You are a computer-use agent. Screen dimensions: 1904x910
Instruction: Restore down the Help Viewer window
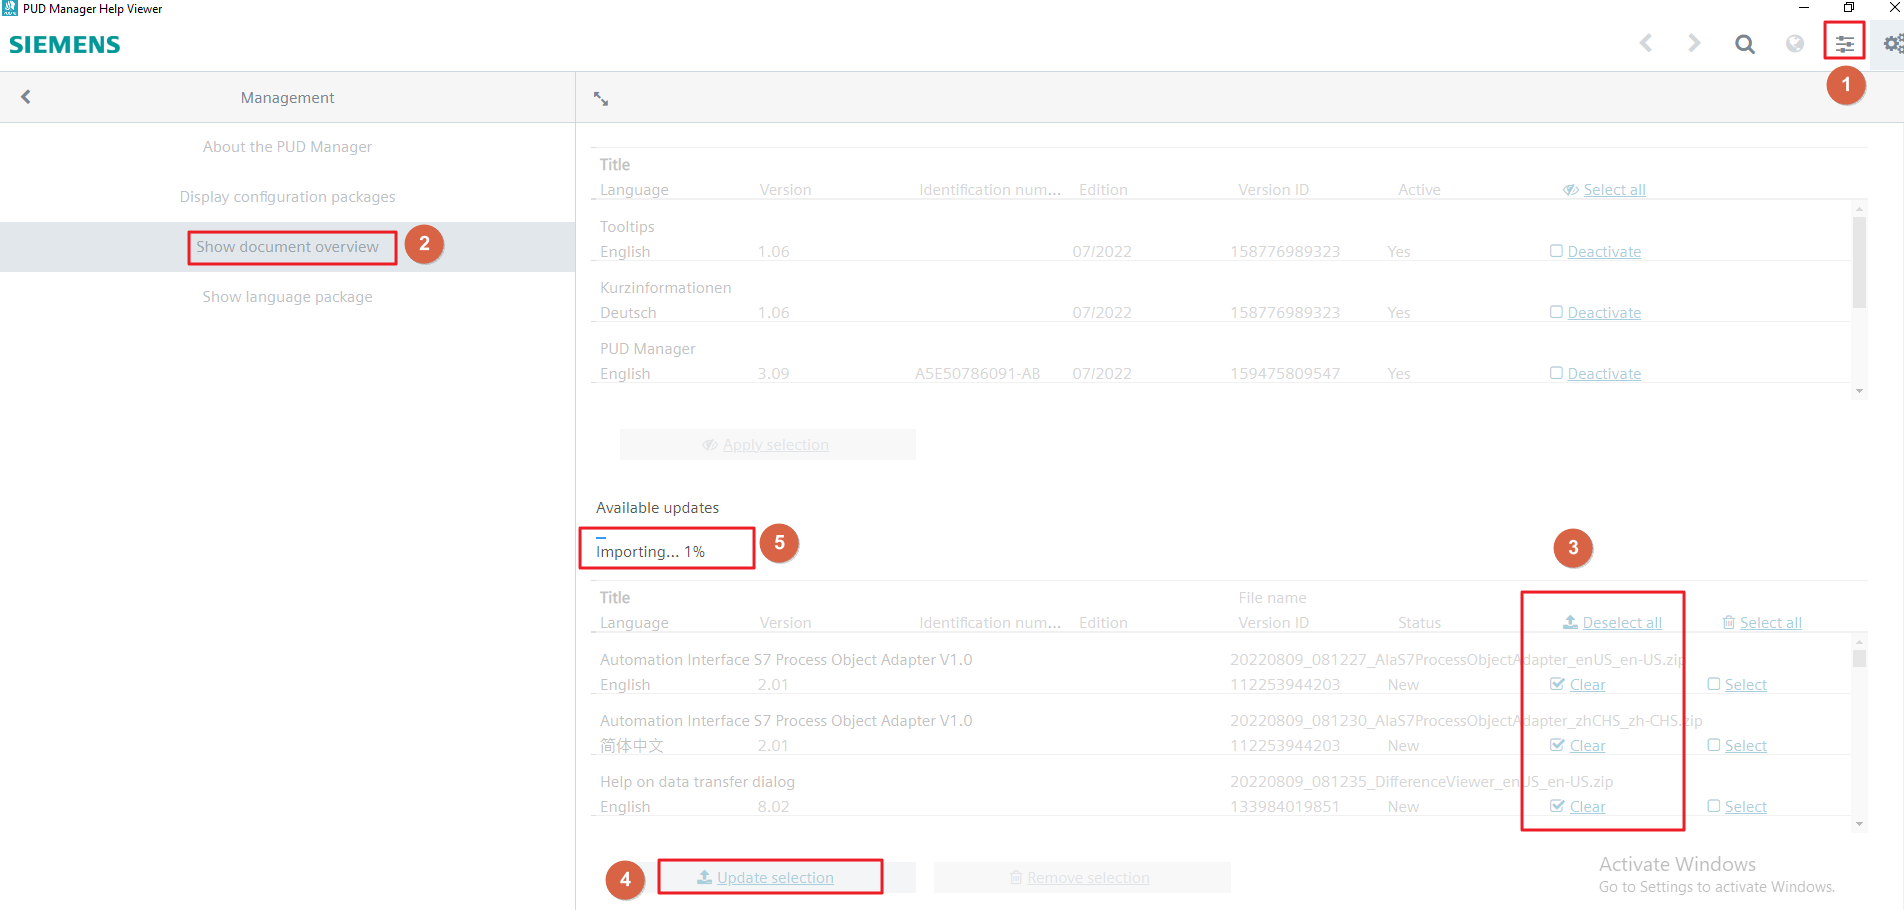point(1849,8)
